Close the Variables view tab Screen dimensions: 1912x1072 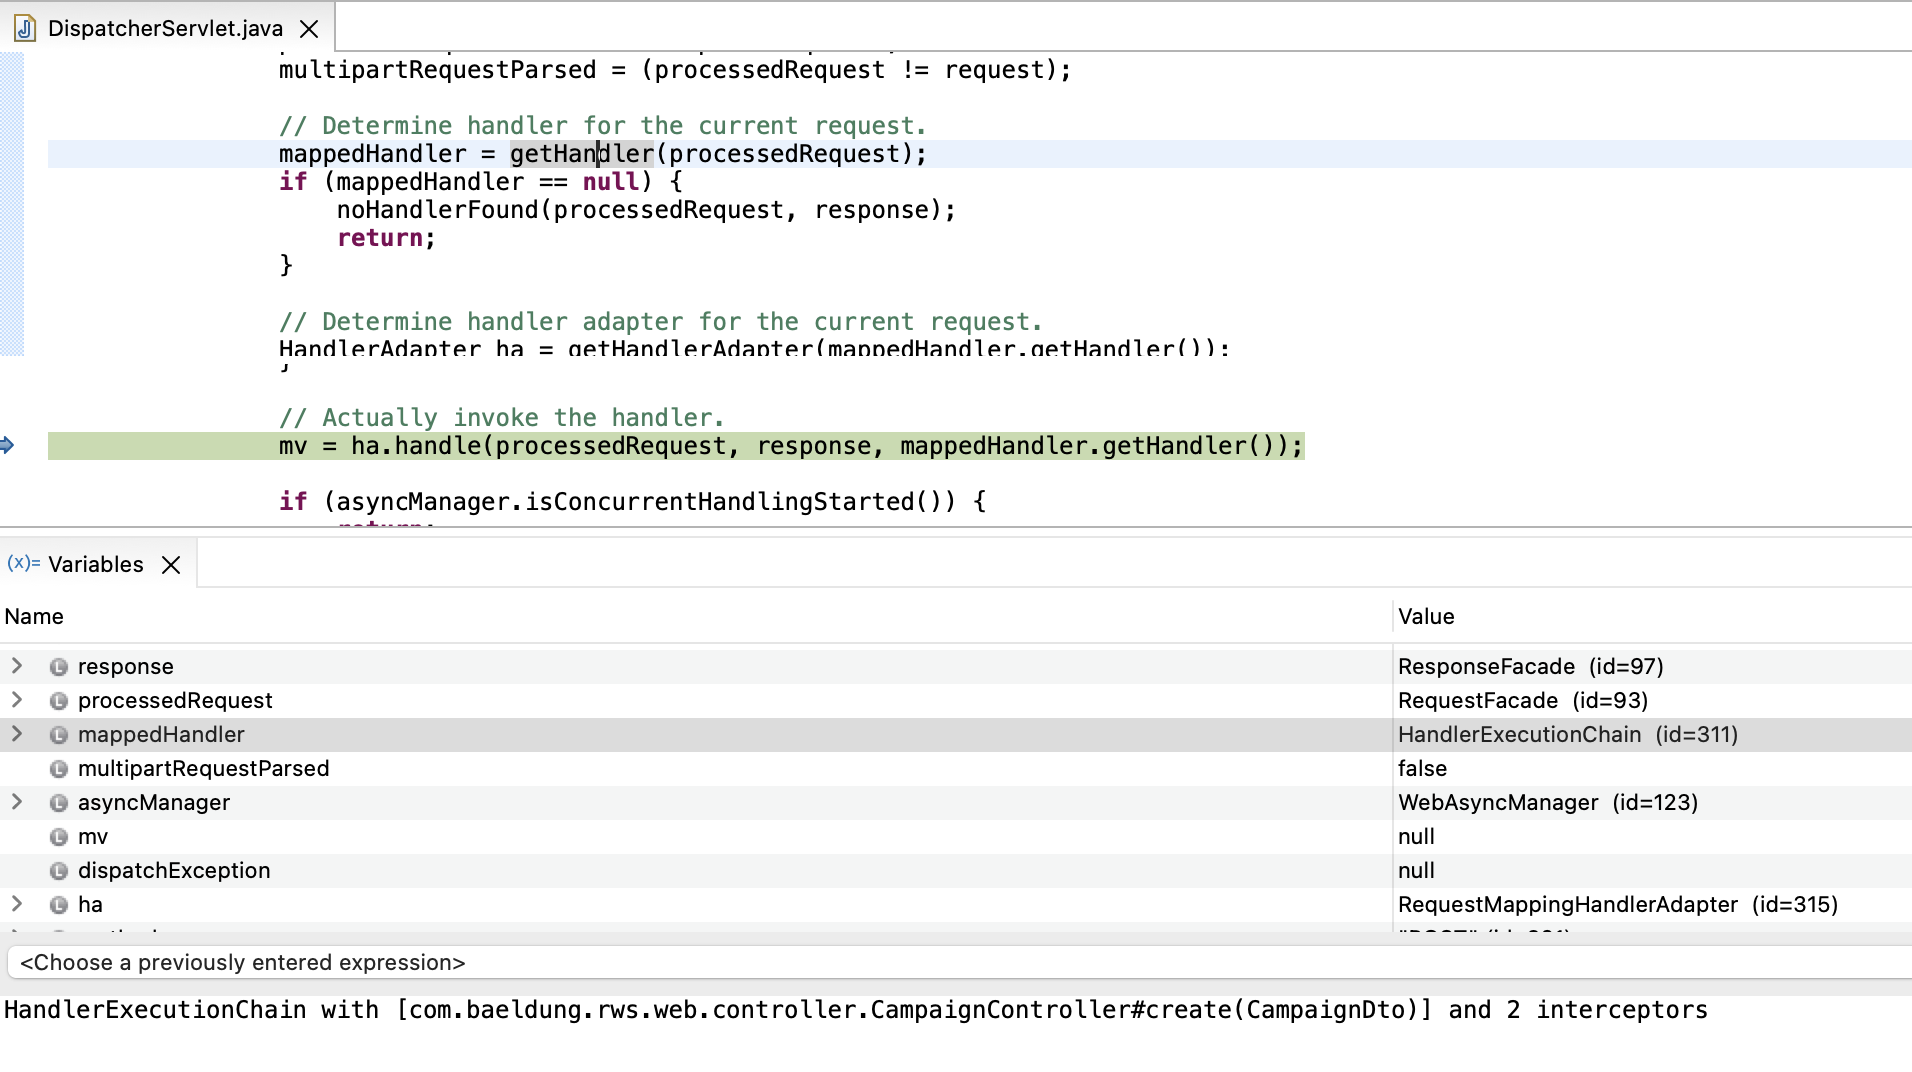[171, 565]
